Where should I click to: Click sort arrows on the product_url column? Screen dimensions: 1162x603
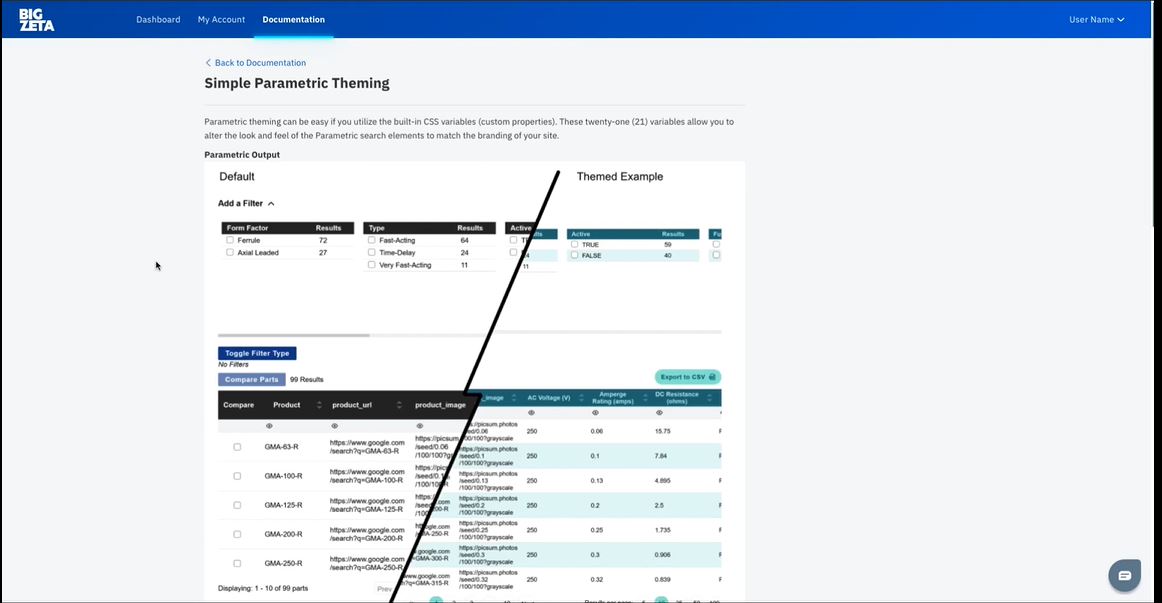click(x=399, y=405)
